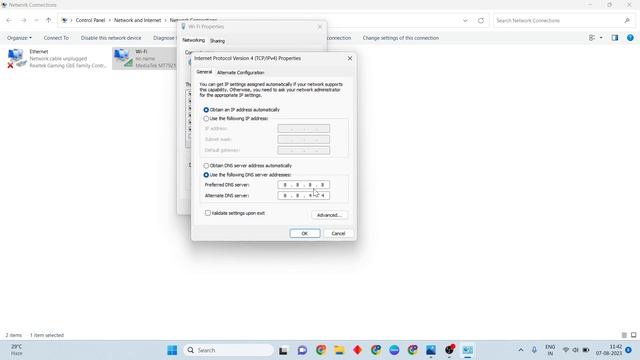
Task: Select the Ethernet adapter icon
Action: (16, 58)
